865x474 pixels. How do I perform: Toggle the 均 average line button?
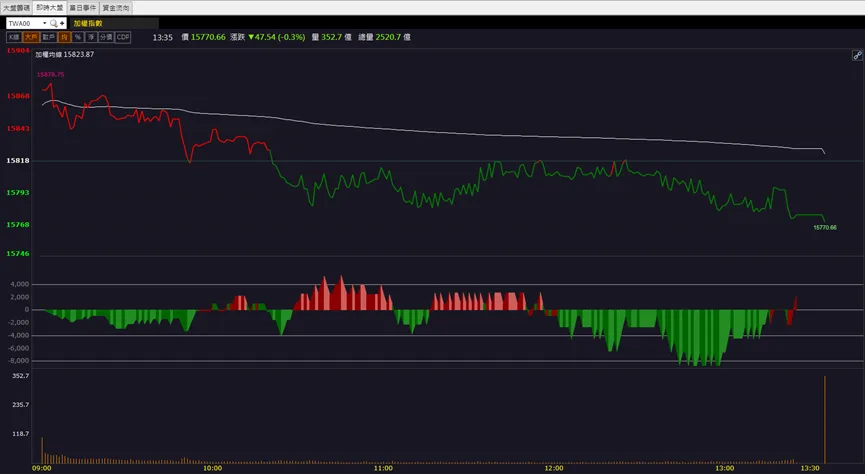(64, 37)
